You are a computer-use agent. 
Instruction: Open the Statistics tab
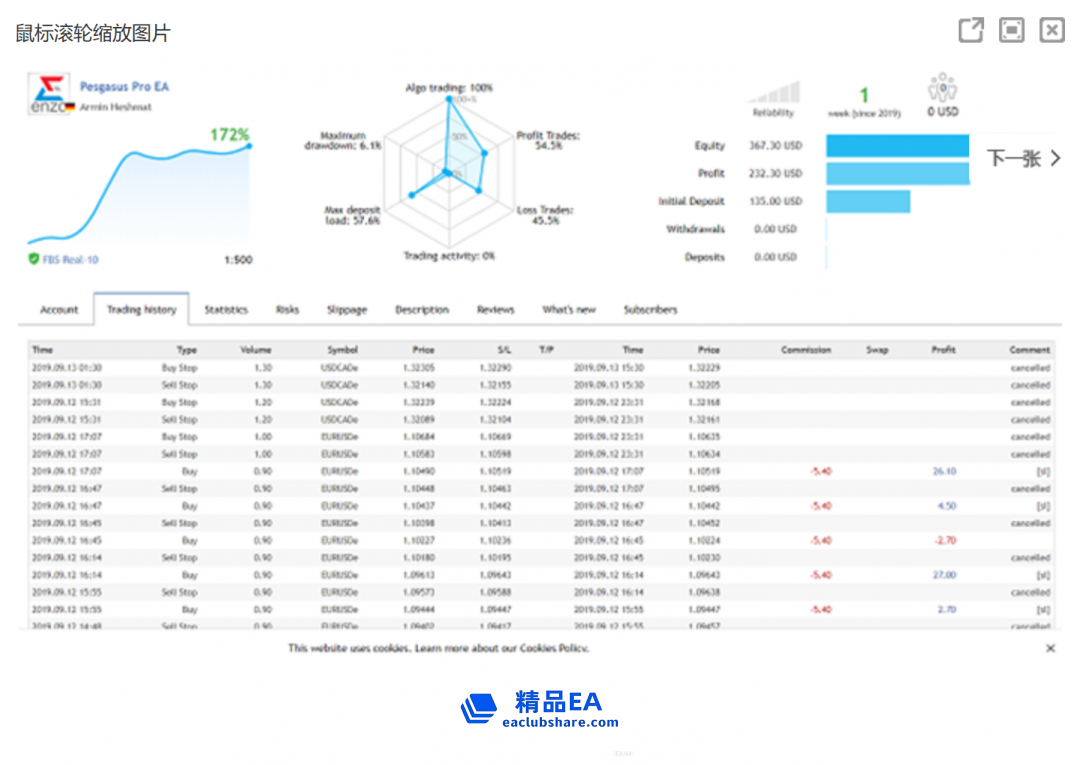click(x=226, y=310)
